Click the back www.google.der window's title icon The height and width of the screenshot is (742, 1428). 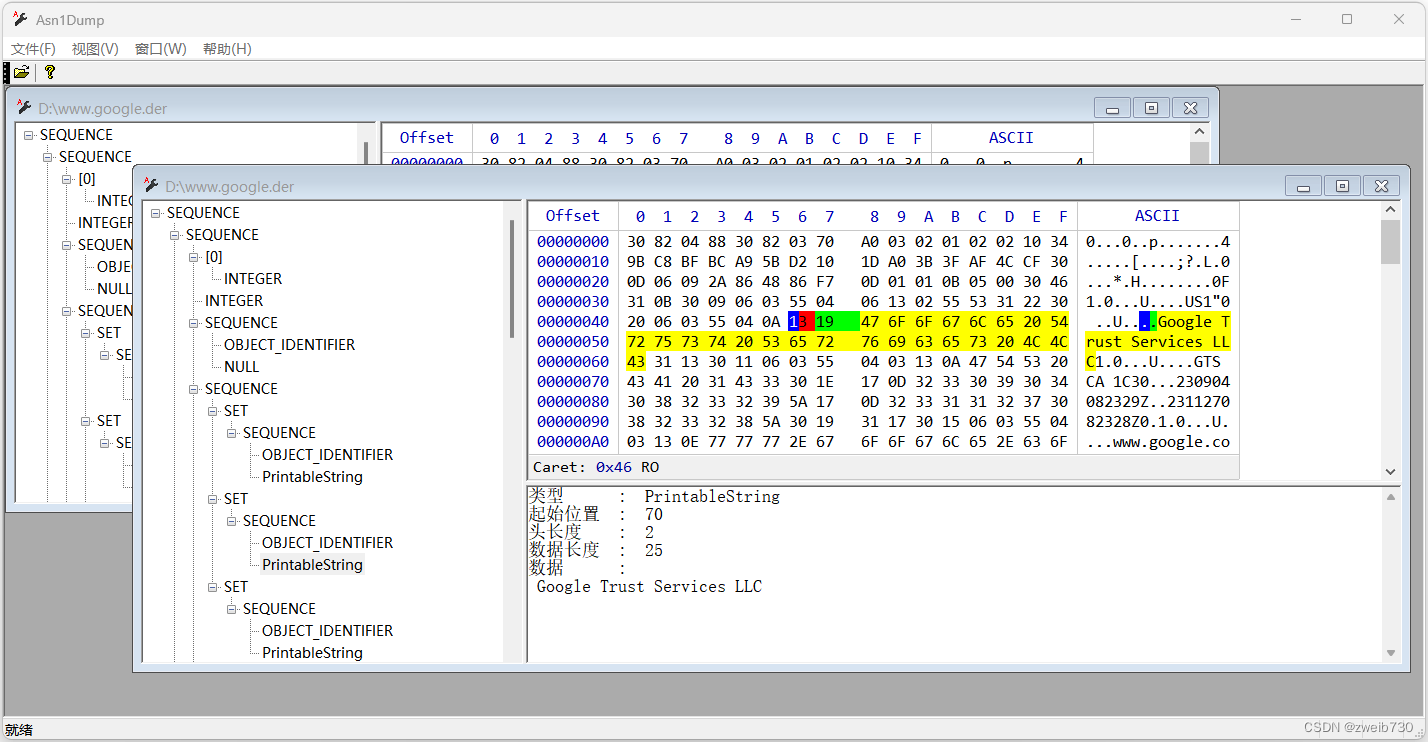[x=25, y=108]
